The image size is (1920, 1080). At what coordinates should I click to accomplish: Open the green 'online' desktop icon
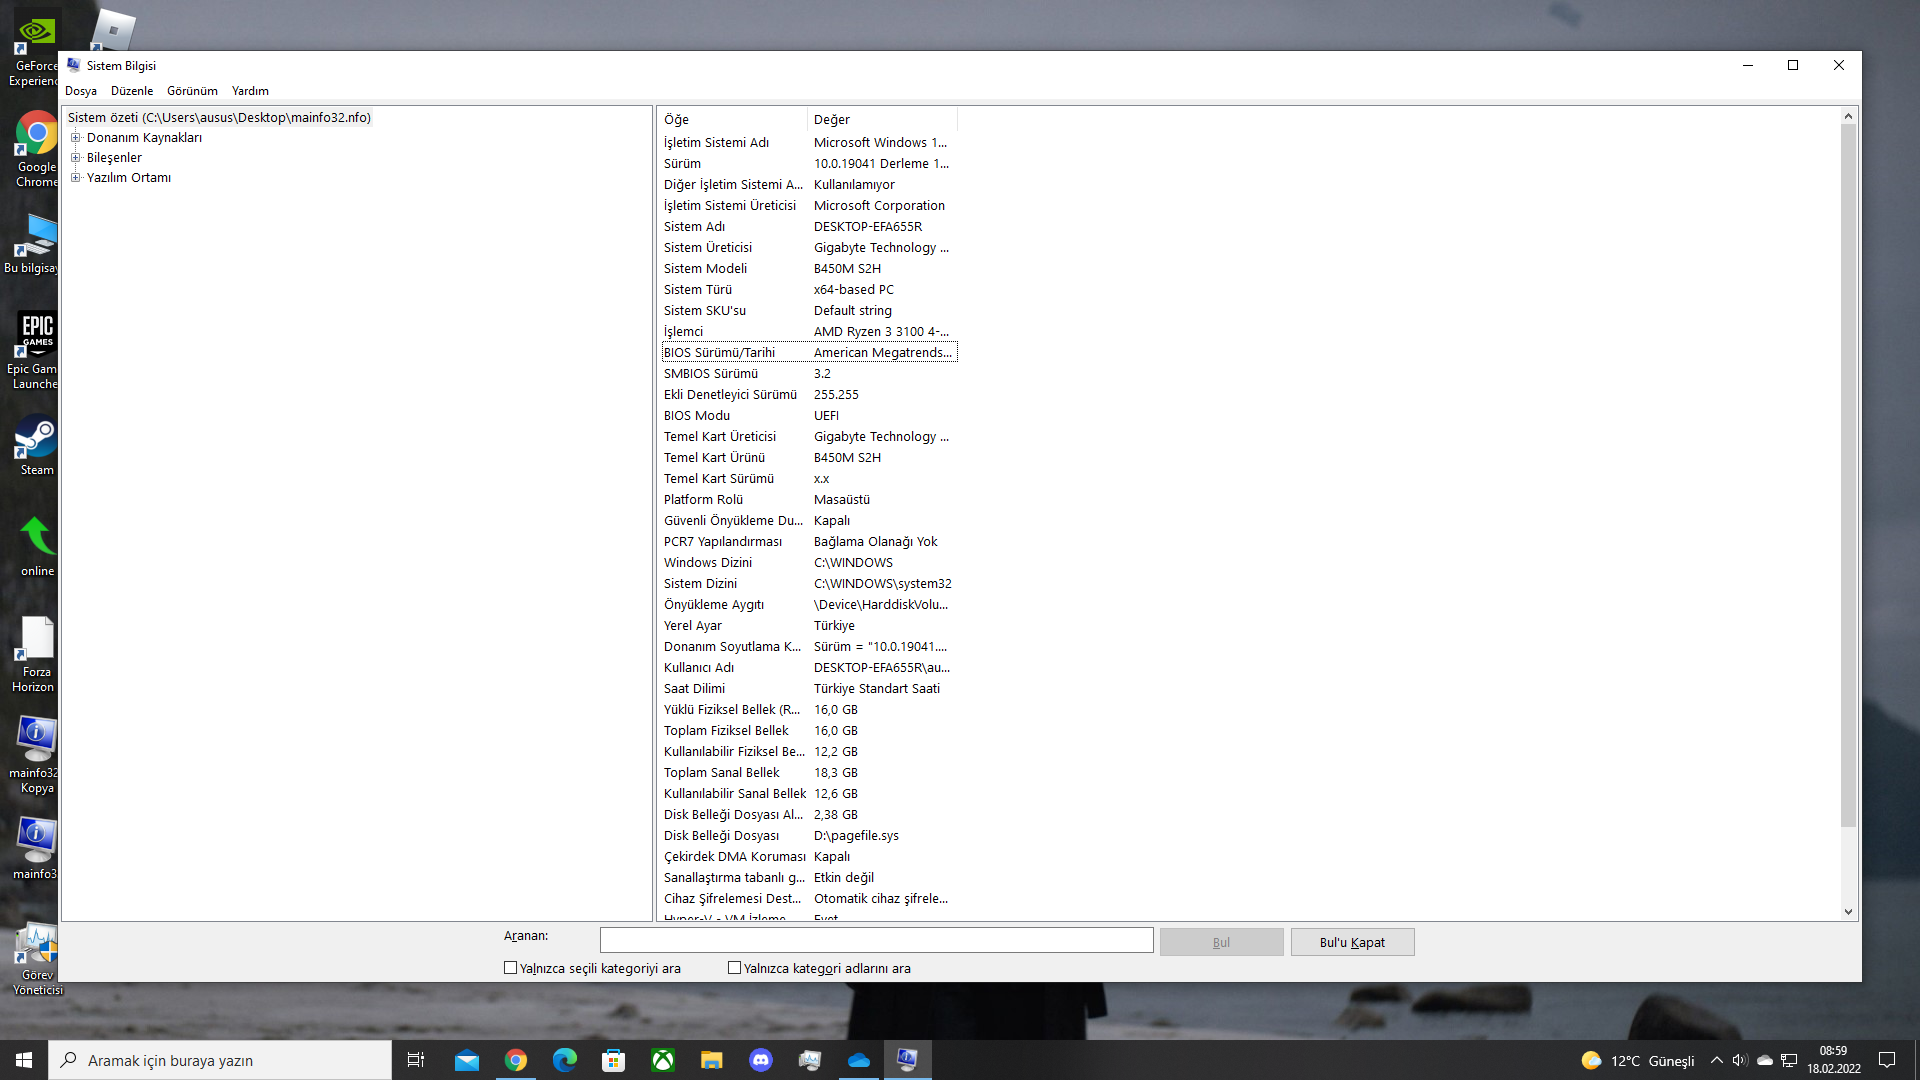click(37, 548)
